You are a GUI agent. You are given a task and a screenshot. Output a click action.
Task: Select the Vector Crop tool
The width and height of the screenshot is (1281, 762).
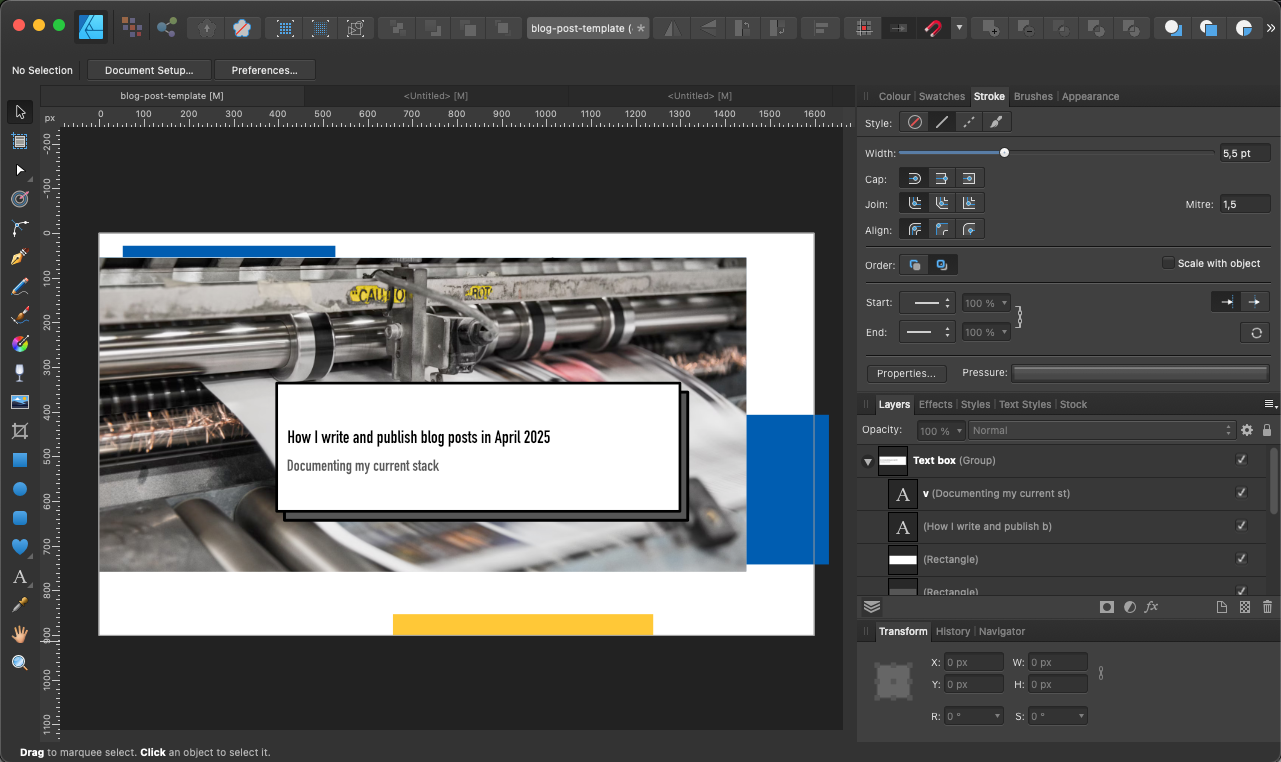[x=19, y=431]
